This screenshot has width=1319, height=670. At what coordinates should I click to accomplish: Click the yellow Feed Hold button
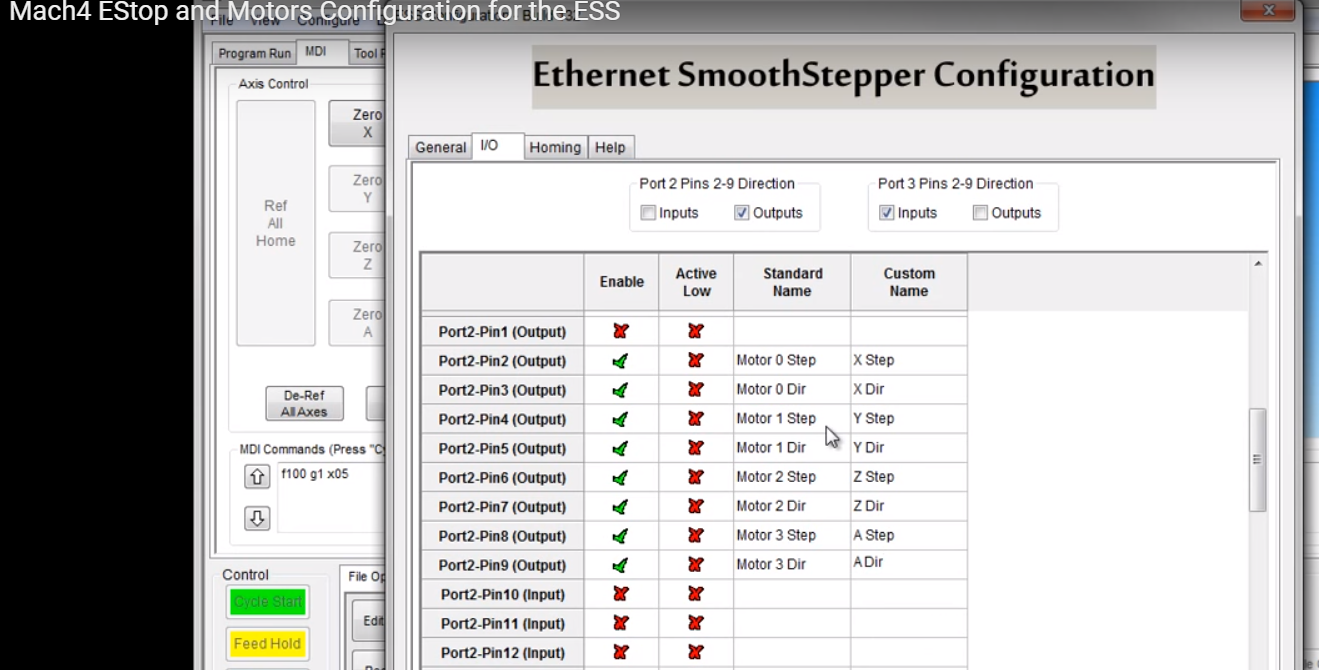[267, 644]
